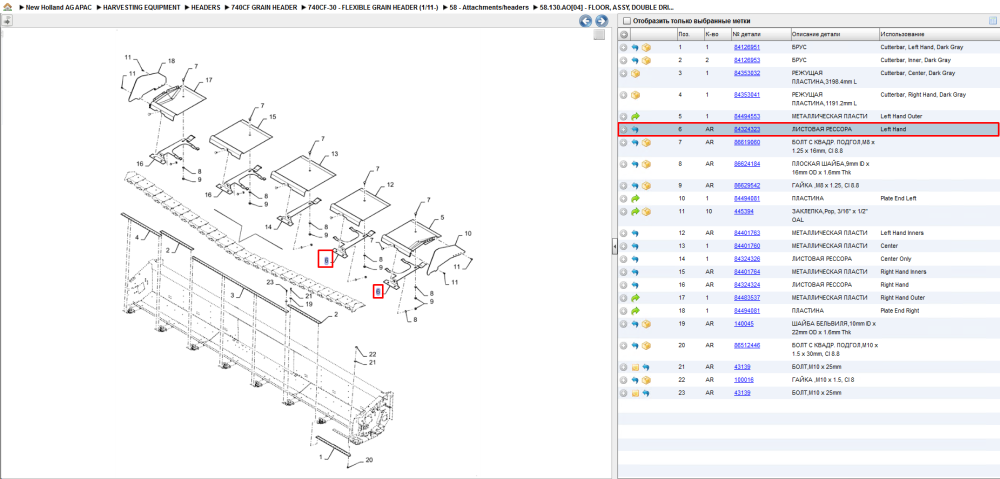Click the yellow note icon in row 21
This screenshot has height=479, width=1000.
635,367
